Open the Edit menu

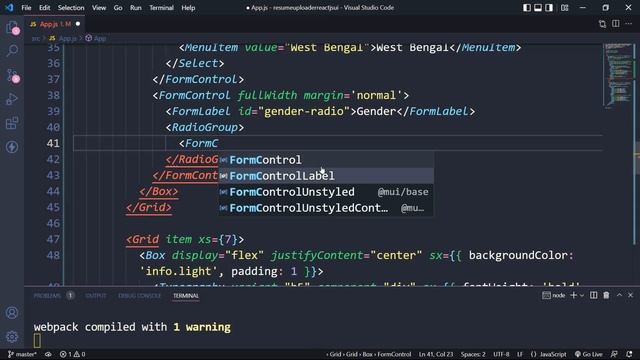[44, 8]
